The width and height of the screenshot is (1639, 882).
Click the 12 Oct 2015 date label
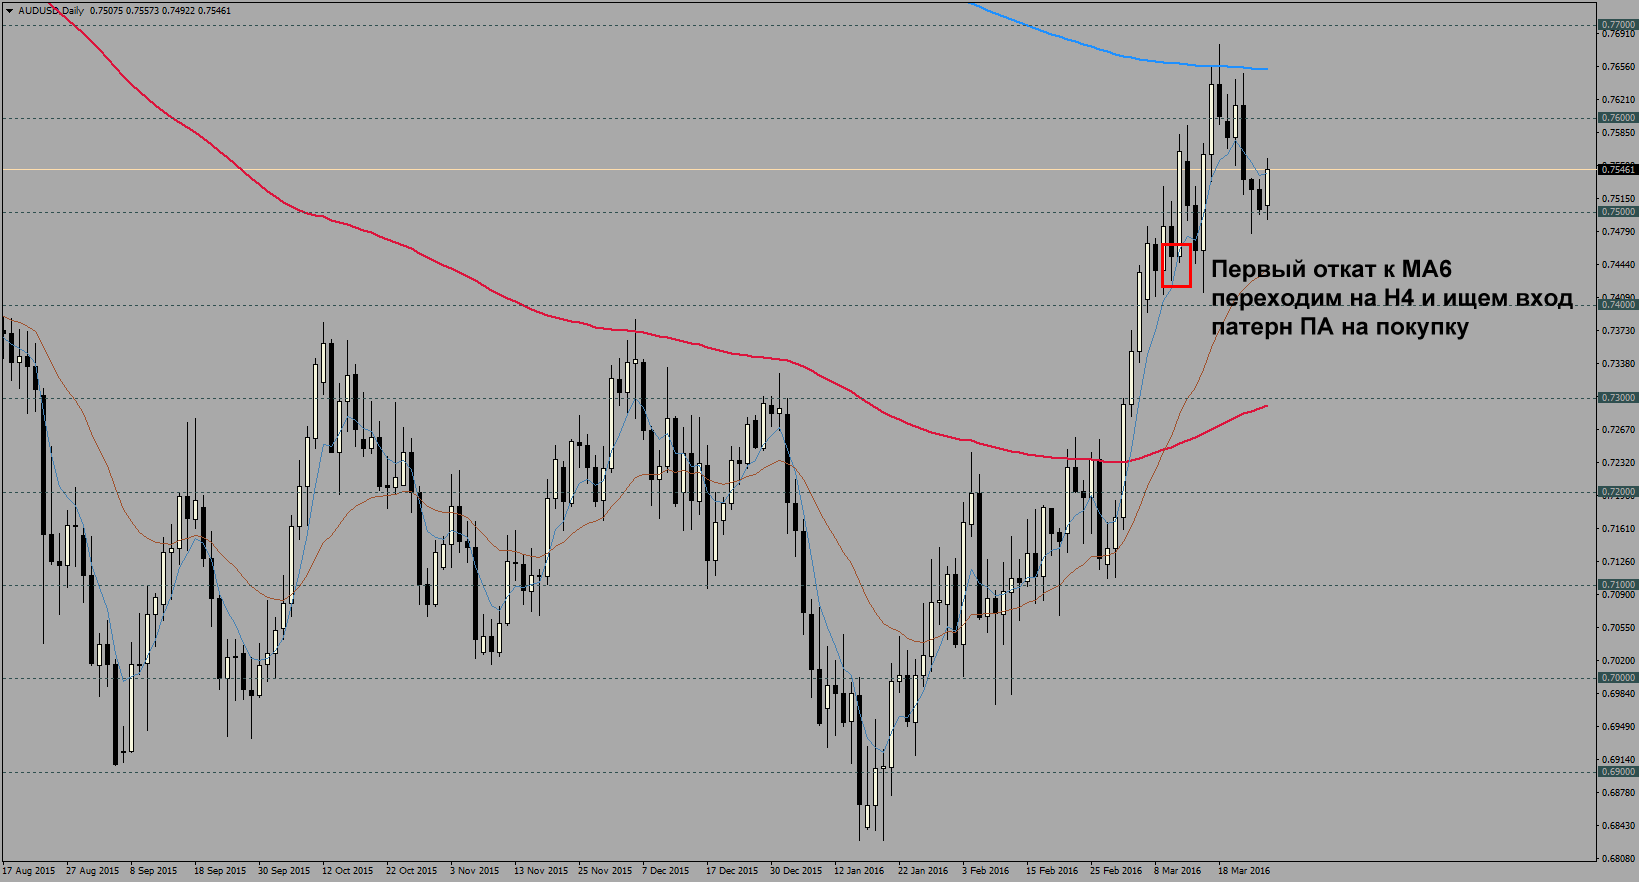[x=348, y=871]
